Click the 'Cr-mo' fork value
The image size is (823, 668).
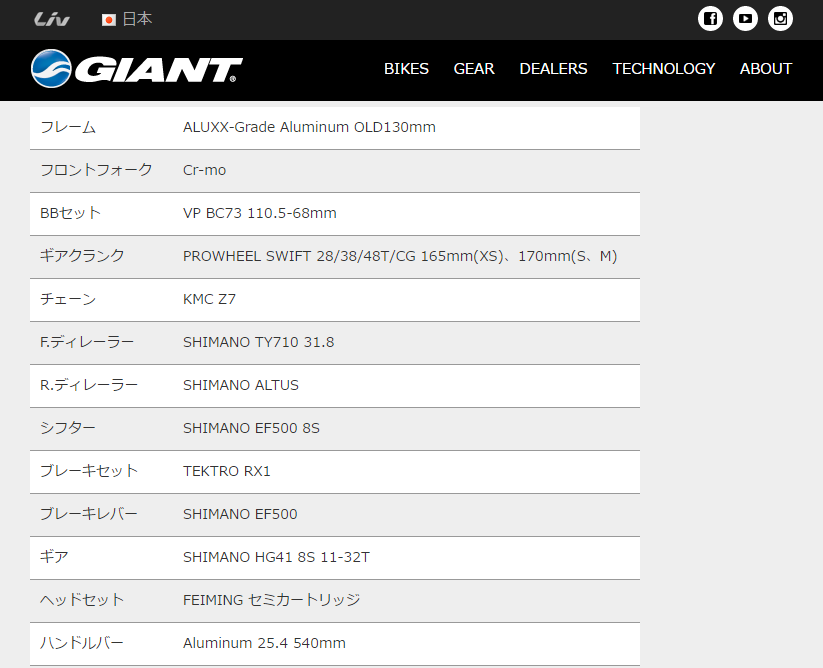pyautogui.click(x=204, y=171)
